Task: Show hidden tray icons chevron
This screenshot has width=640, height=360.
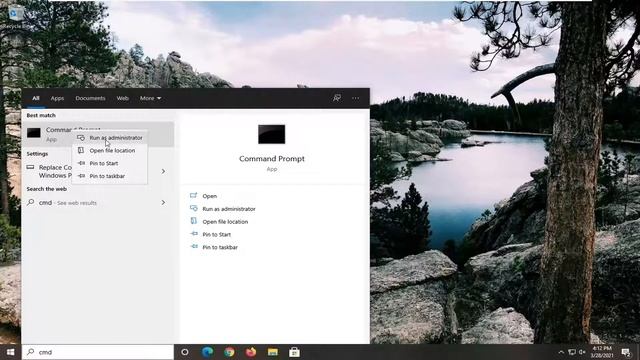Action: [x=561, y=352]
